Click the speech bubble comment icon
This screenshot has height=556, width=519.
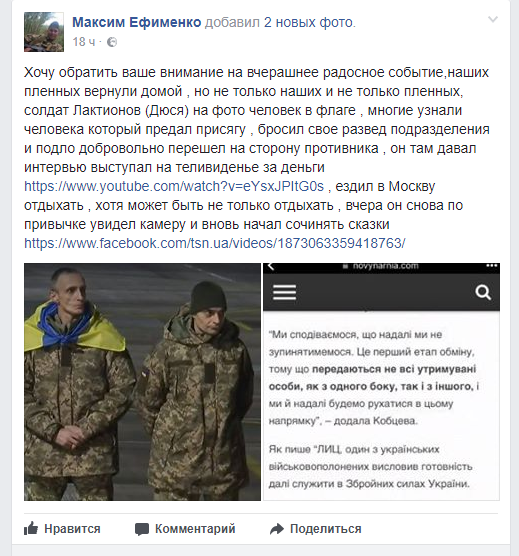pos(142,529)
